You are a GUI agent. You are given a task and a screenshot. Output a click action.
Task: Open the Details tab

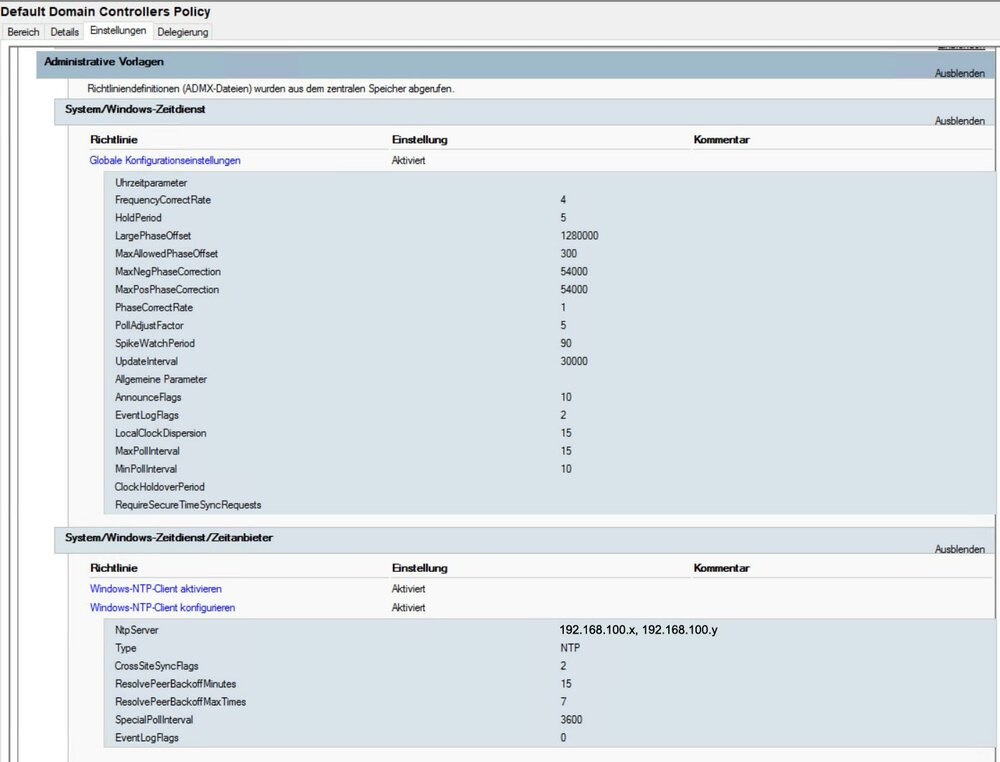pos(64,32)
